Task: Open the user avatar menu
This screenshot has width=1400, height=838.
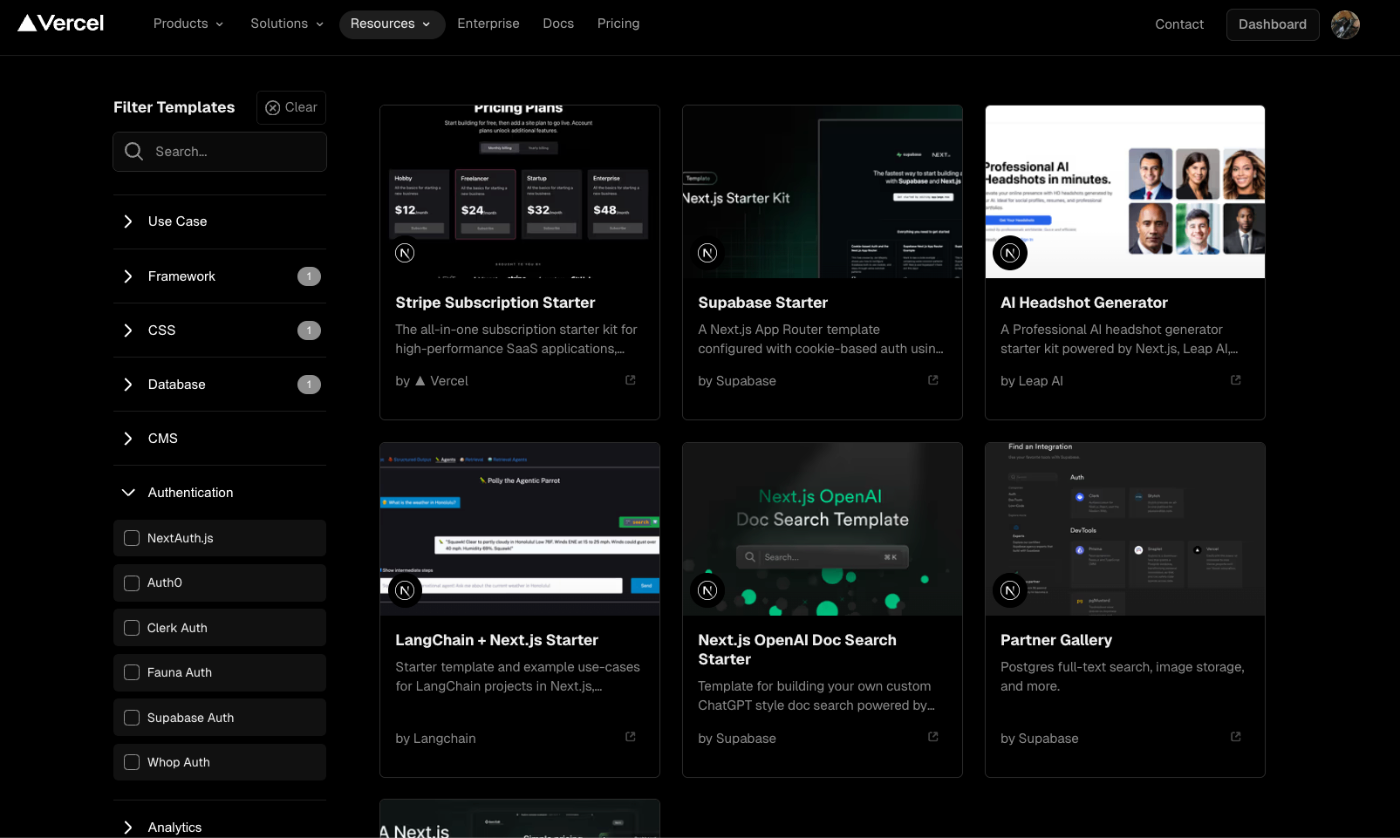Action: [1345, 24]
